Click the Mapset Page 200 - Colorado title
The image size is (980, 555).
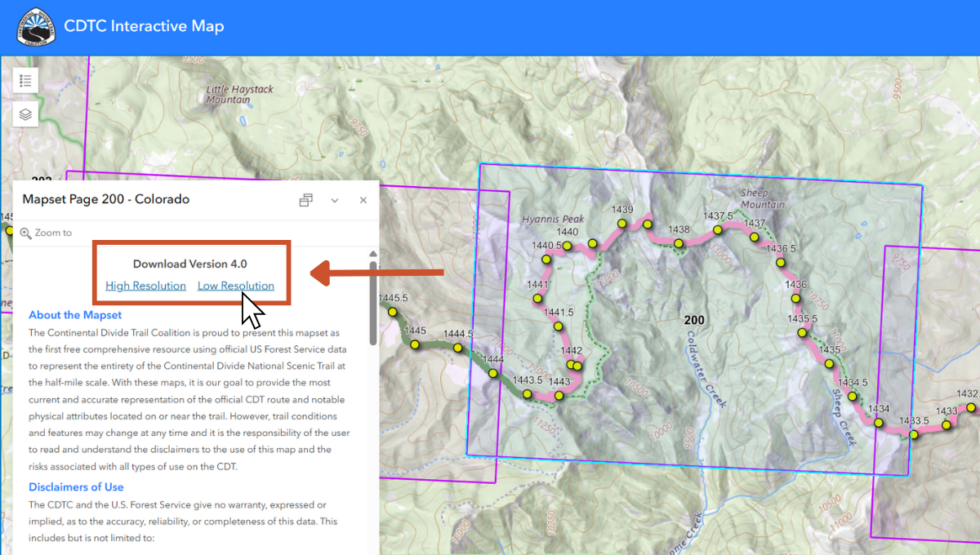(106, 199)
